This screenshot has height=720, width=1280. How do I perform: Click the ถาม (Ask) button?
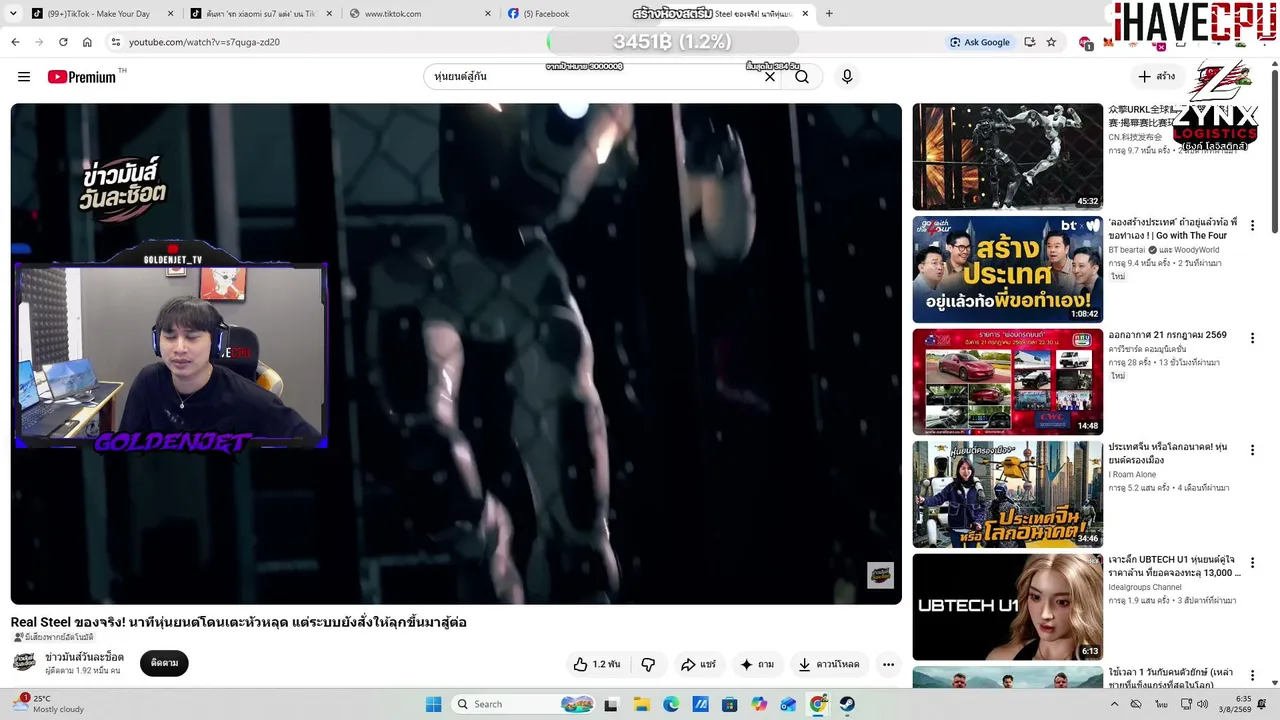(x=757, y=664)
